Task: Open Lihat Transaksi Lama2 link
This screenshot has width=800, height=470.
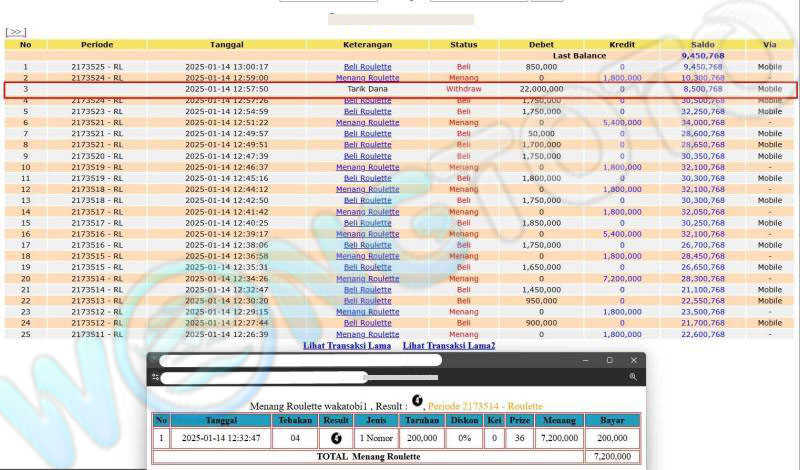Action: coord(448,346)
